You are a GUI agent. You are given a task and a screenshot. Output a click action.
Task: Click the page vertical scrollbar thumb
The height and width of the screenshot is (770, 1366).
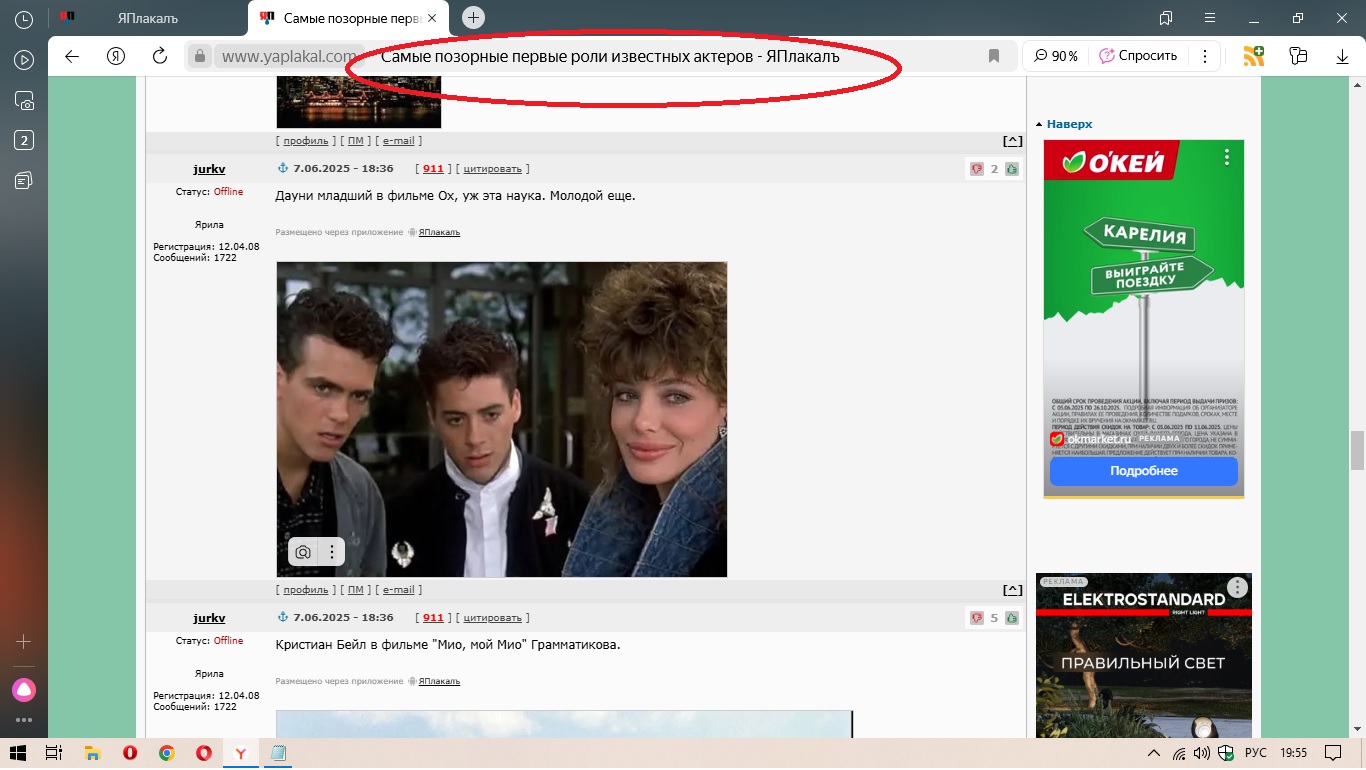point(1357,450)
